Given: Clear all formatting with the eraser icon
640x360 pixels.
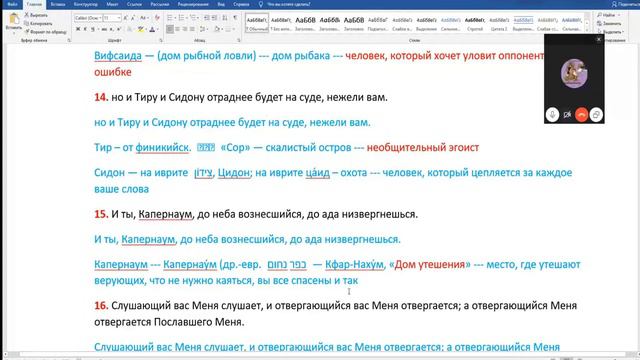Looking at the screenshot, I should click(x=157, y=18).
